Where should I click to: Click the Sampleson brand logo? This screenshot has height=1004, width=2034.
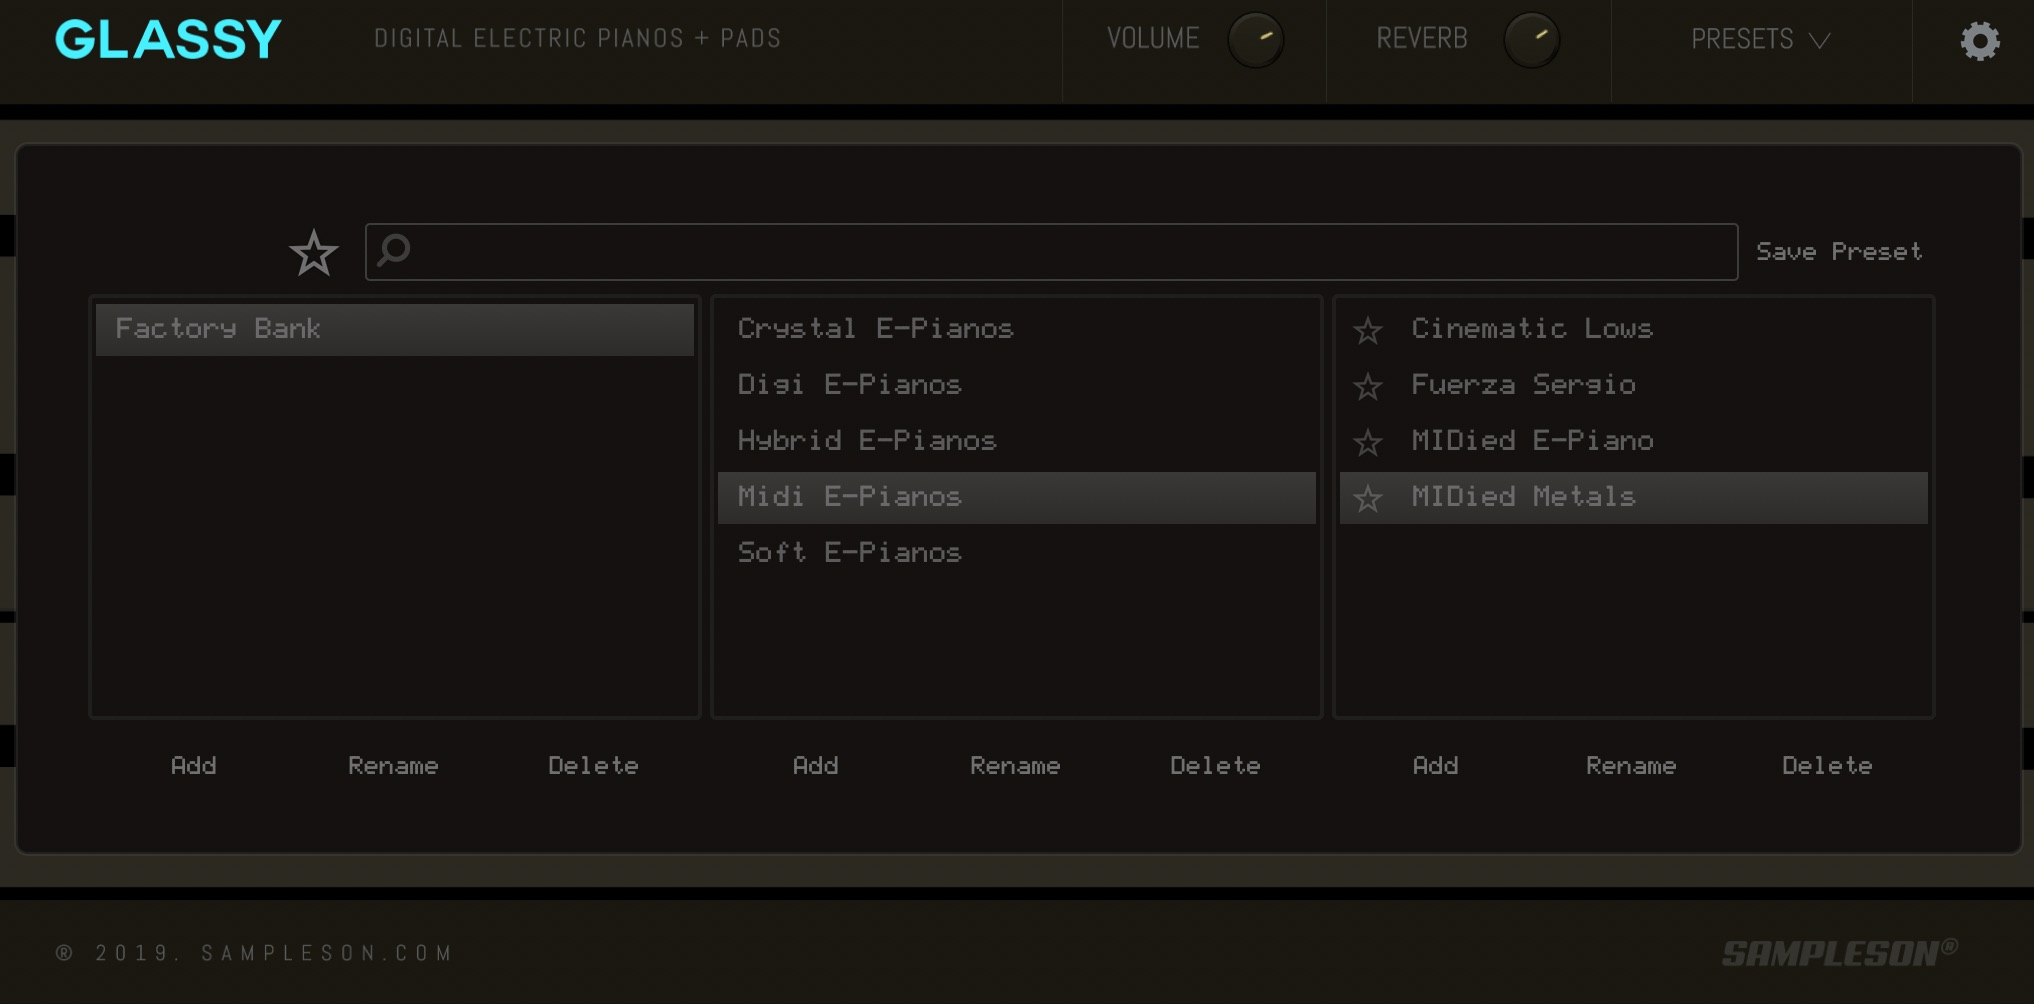[x=1838, y=953]
